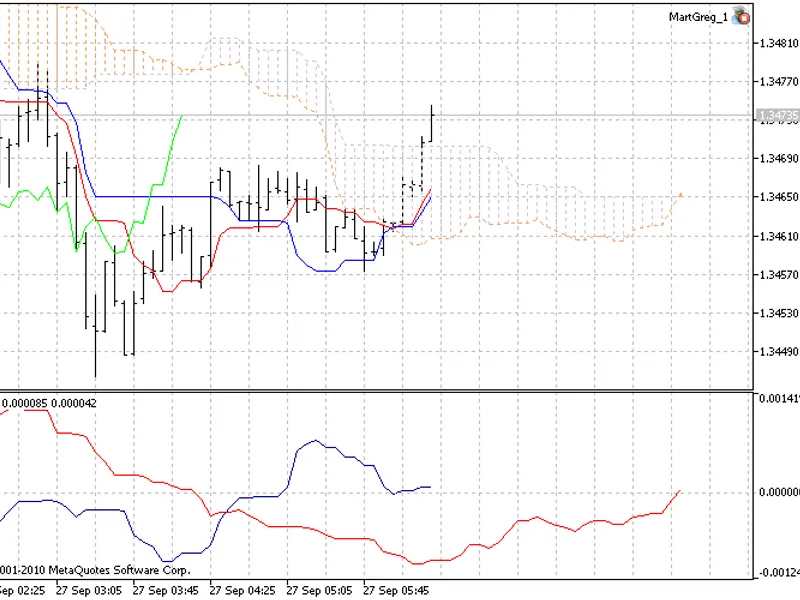Image resolution: width=800 pixels, height=600 pixels.
Task: Click the 1.34770 price axis label
Action: [779, 82]
